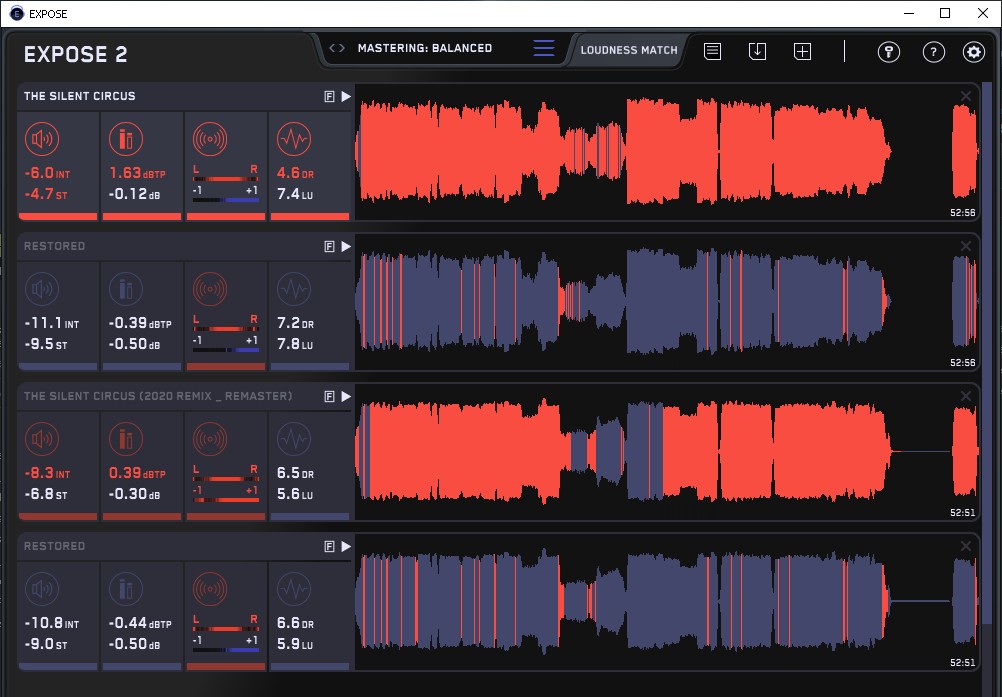Screen dimensions: 1002x697
Task: Toggle the F button on first Restored track
Action: (x=328, y=246)
